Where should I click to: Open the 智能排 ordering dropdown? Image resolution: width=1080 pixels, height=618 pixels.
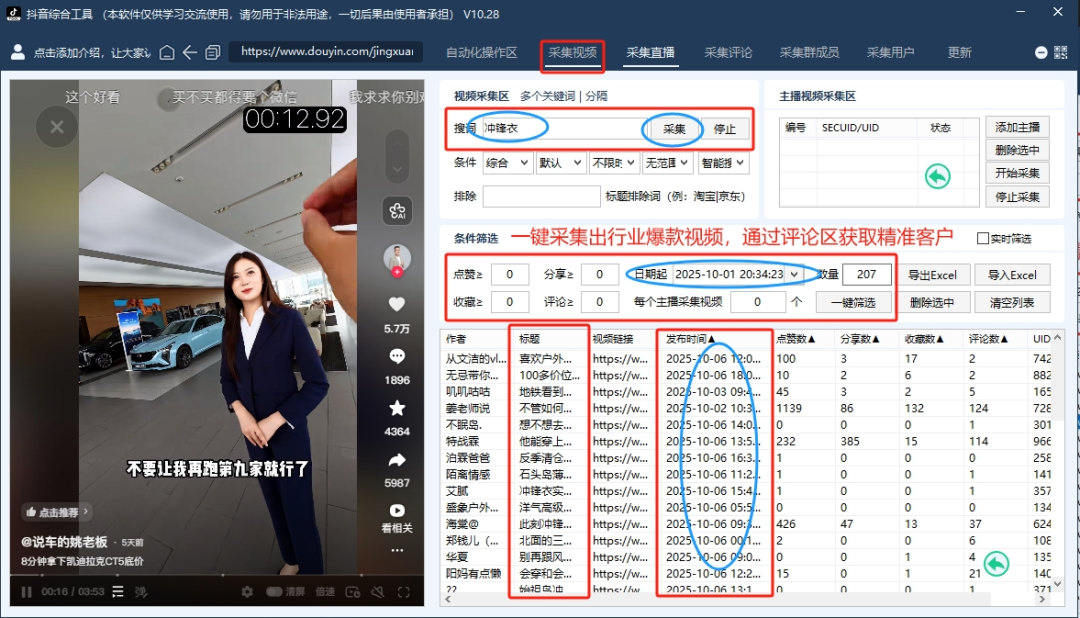[723, 163]
